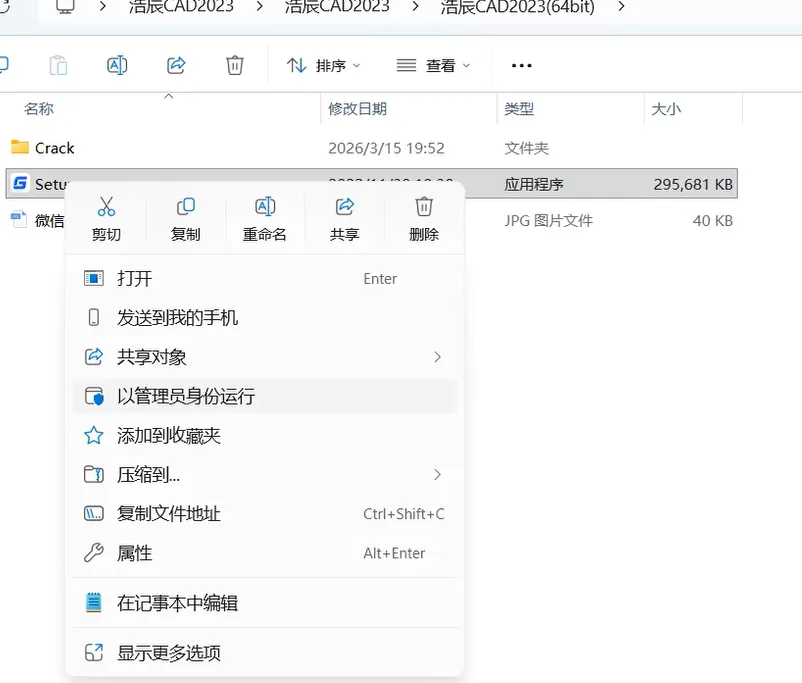Screen dimensions: 802x683
Task: Click chevron right of the PC icon
Action: coord(103,6)
